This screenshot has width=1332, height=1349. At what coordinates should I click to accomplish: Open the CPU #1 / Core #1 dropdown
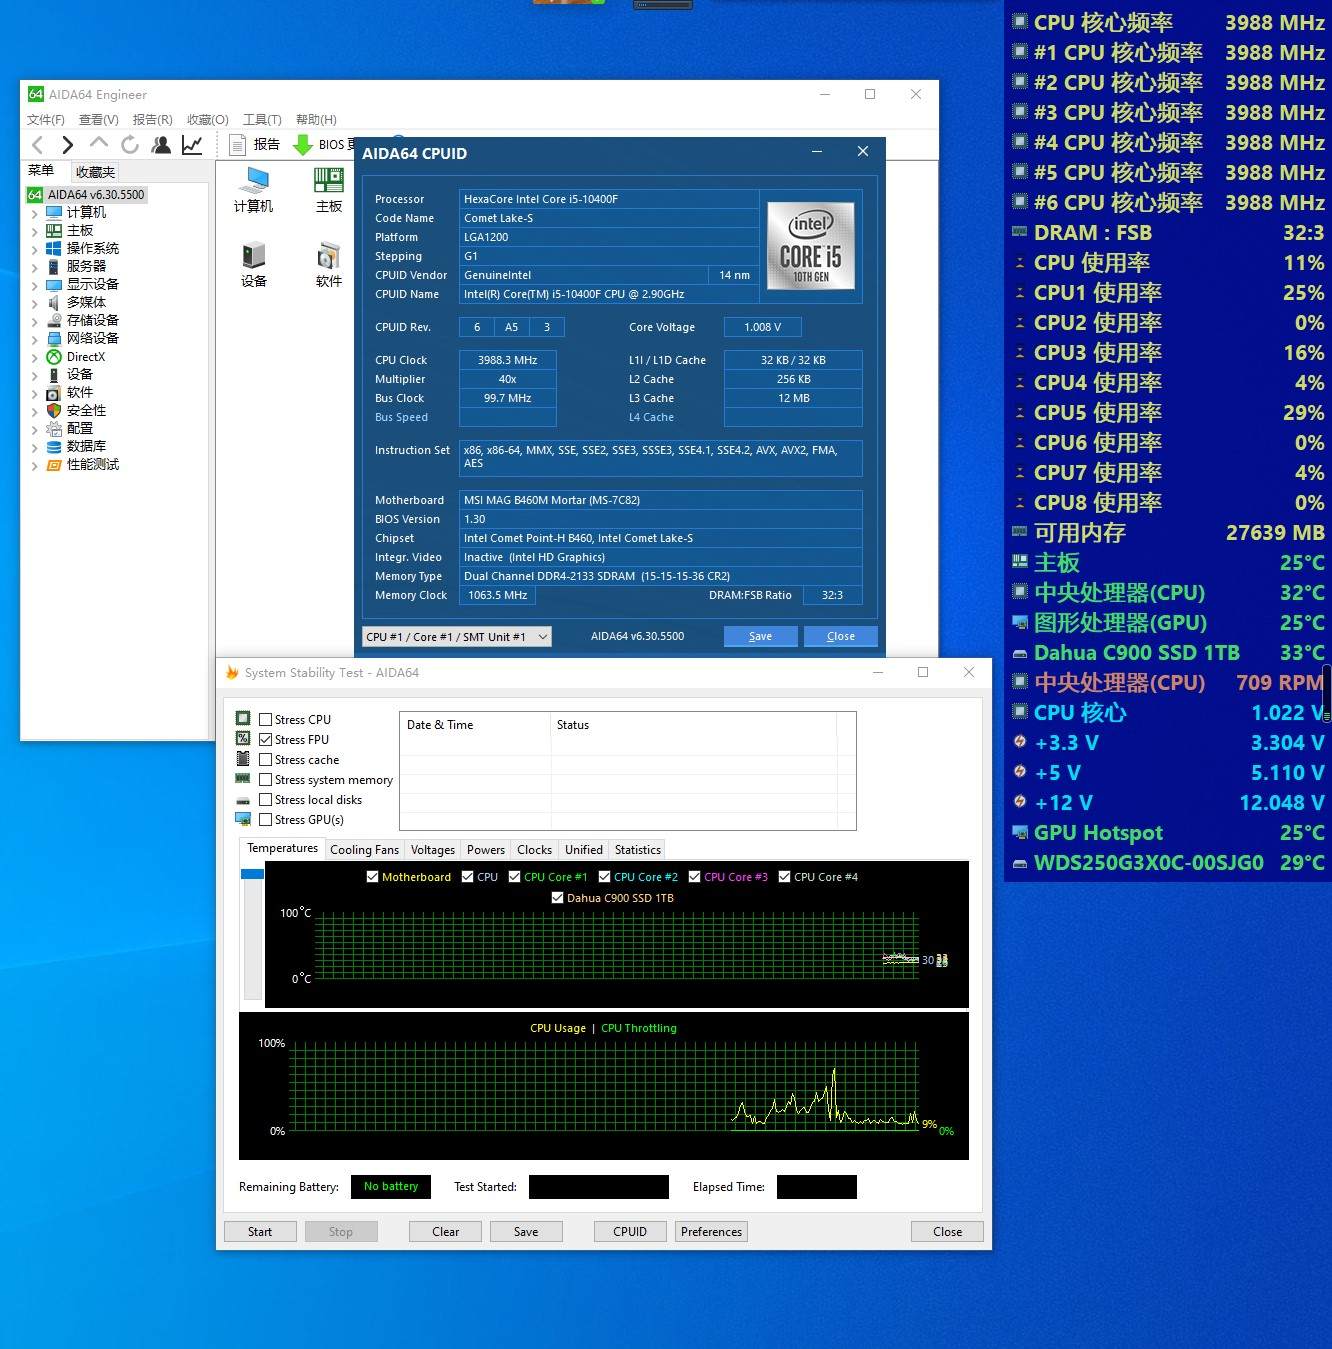click(456, 637)
